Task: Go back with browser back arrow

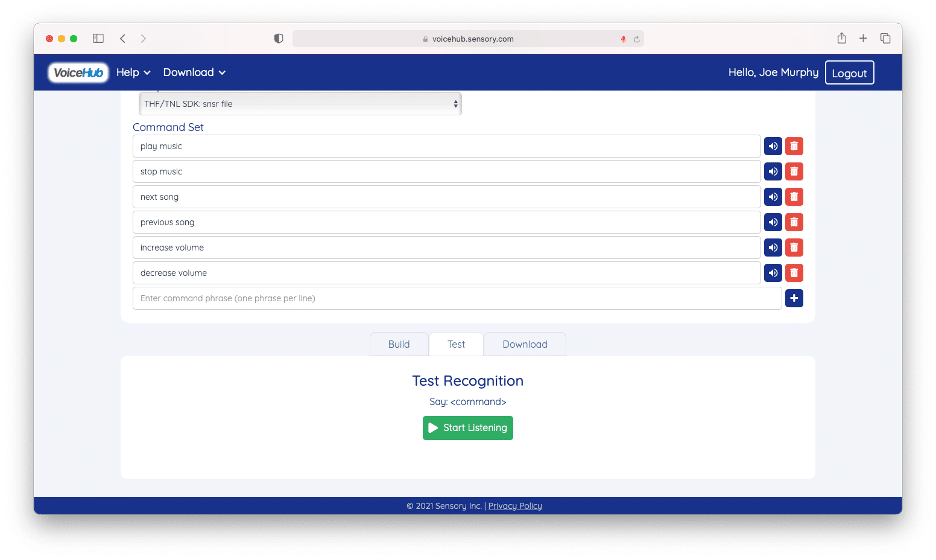Action: click(122, 38)
